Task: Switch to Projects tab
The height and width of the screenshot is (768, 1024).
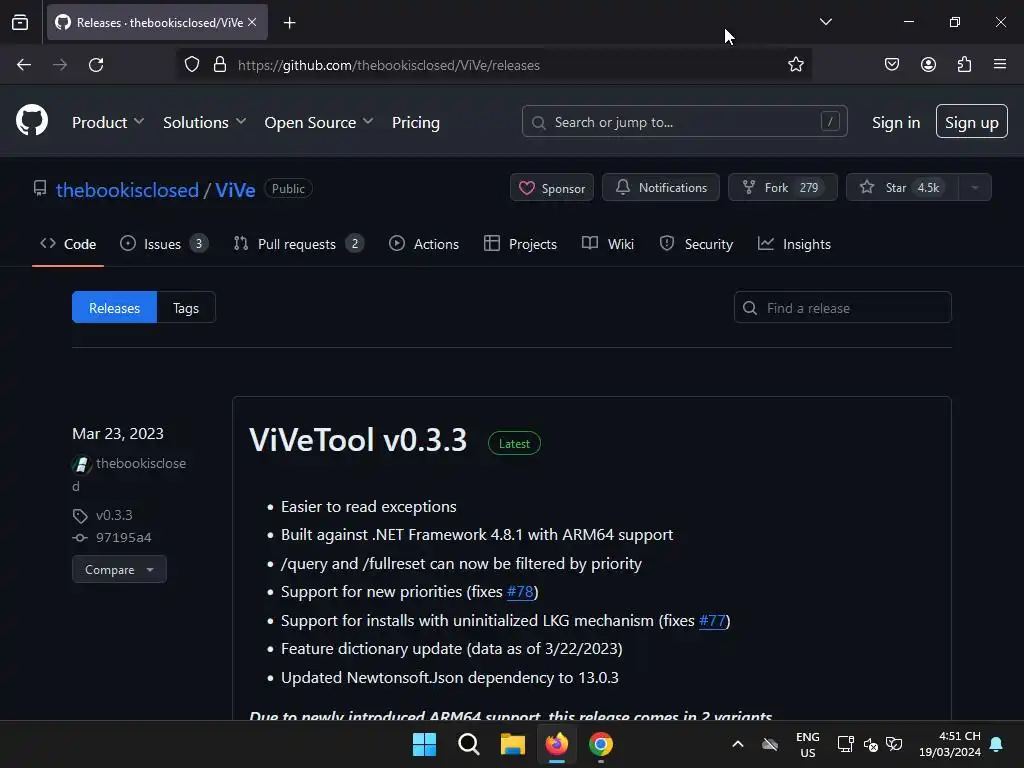Action: click(520, 244)
